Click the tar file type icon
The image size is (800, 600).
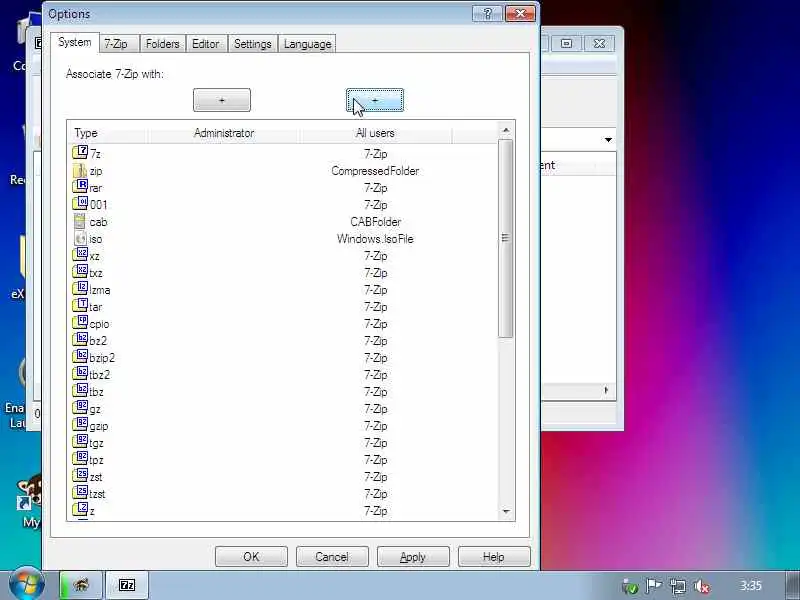pyautogui.click(x=80, y=306)
